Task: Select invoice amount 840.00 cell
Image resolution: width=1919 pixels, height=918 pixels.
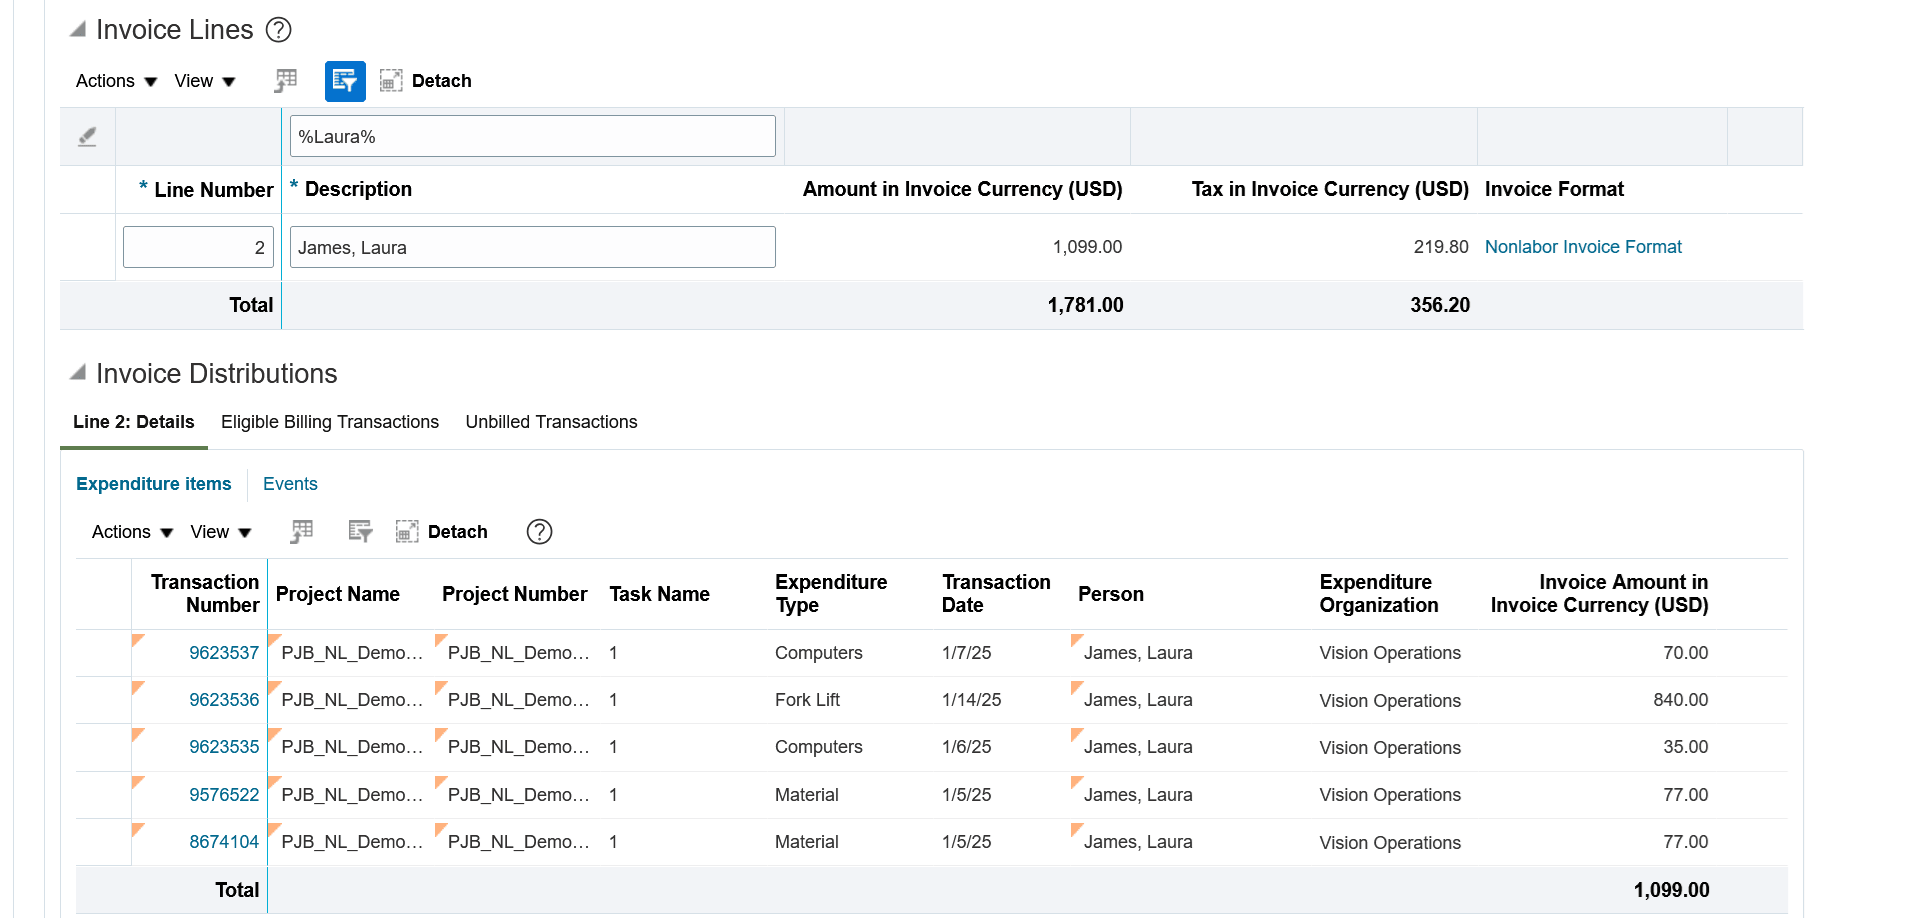Action: coord(1681,700)
